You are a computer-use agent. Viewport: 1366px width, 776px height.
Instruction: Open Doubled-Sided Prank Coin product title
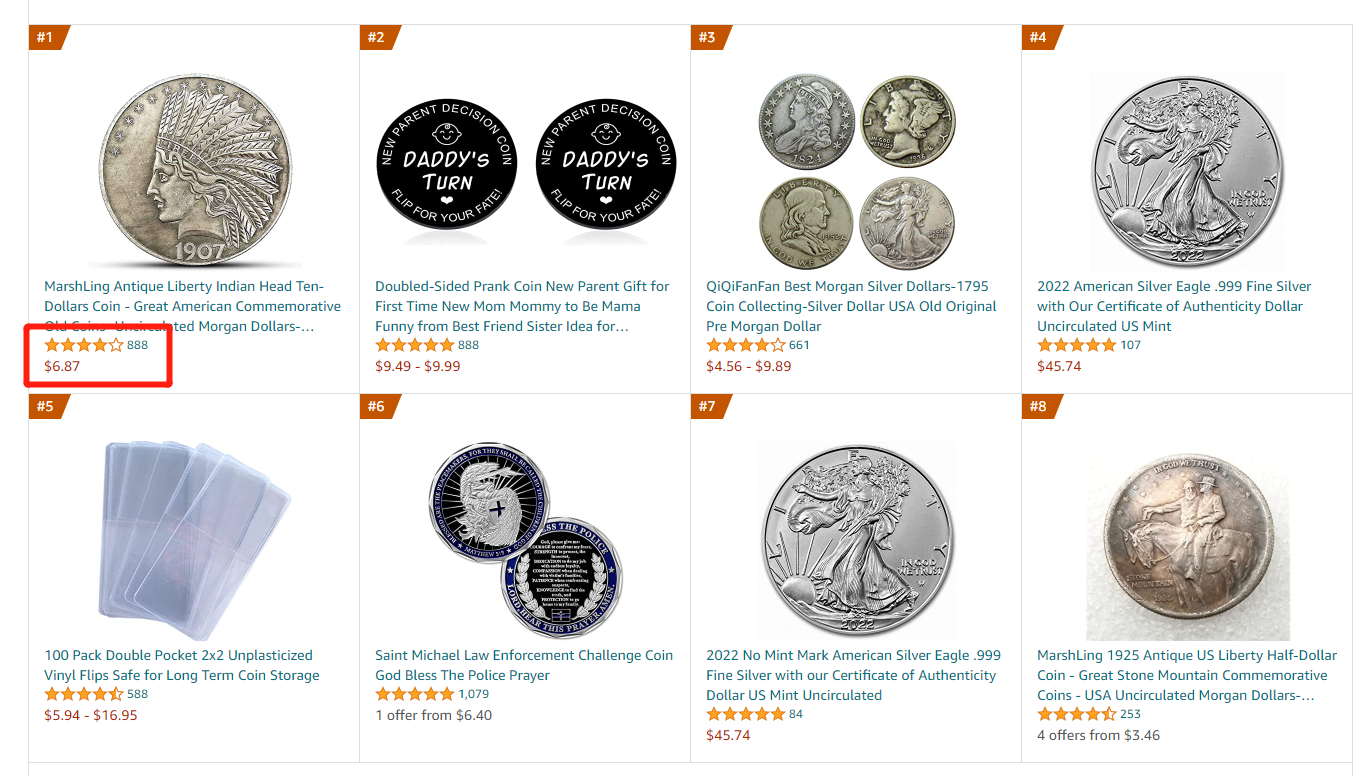pyautogui.click(x=522, y=306)
